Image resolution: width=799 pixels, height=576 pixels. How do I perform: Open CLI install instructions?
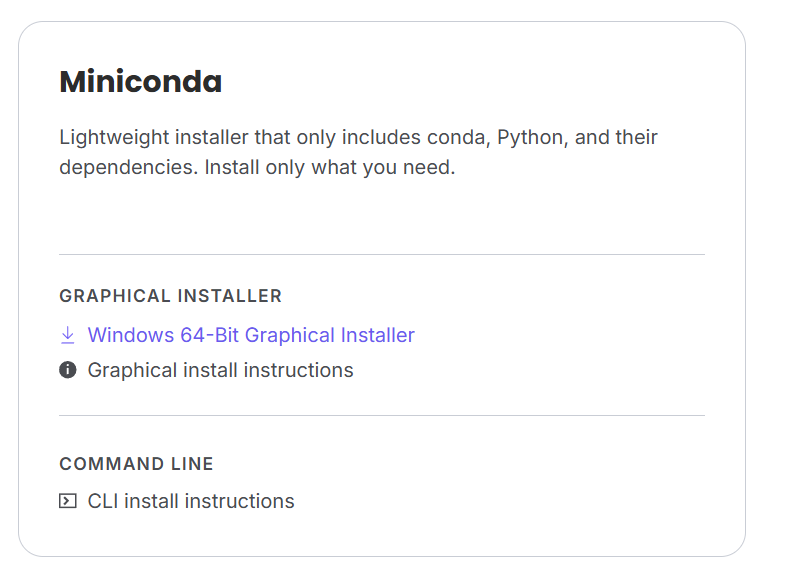coord(191,502)
